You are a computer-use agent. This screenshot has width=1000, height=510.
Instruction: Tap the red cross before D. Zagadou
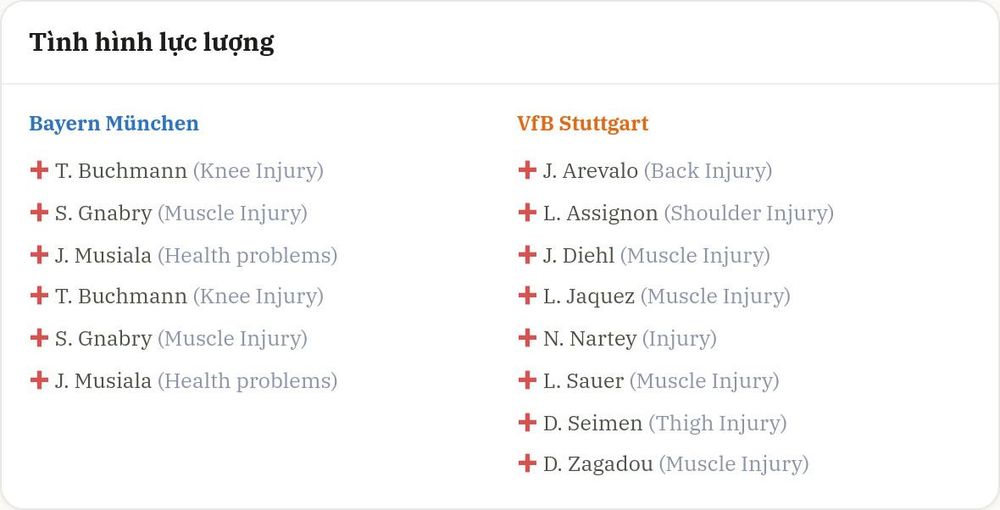tap(527, 463)
